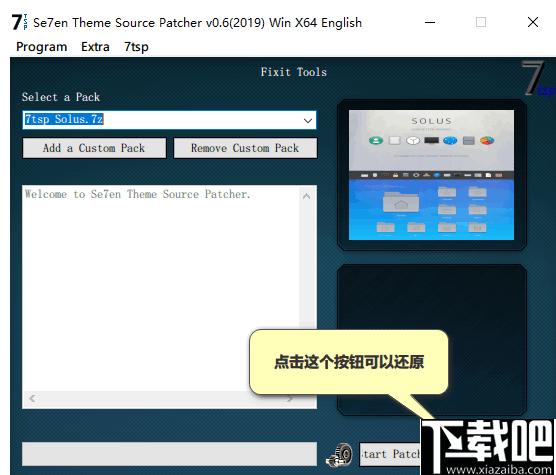Expand the Select a Pack dropdown arrow
Image resolution: width=556 pixels, height=475 pixels.
308,120
